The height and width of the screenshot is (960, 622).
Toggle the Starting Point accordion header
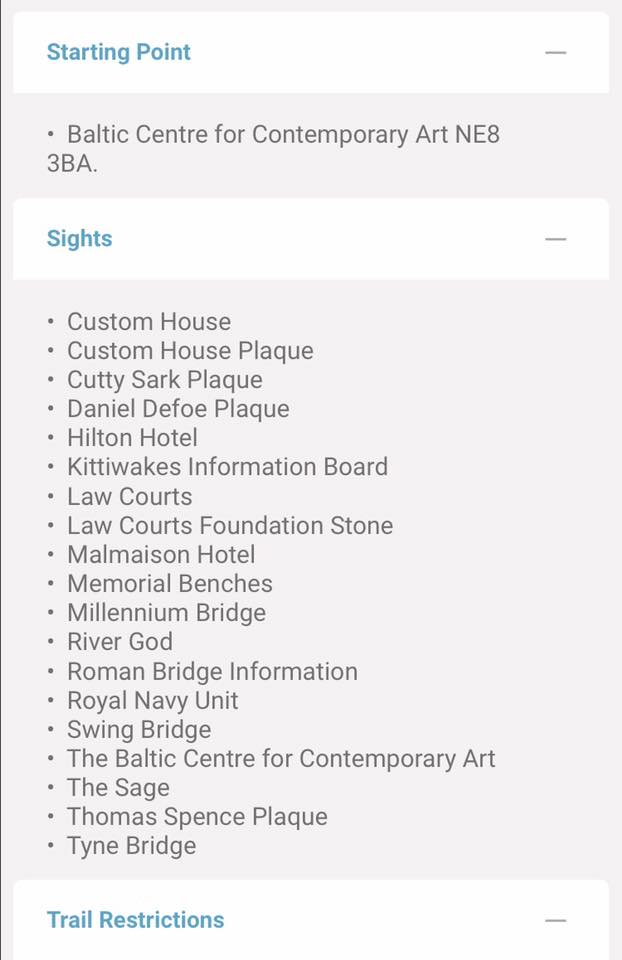coord(311,53)
